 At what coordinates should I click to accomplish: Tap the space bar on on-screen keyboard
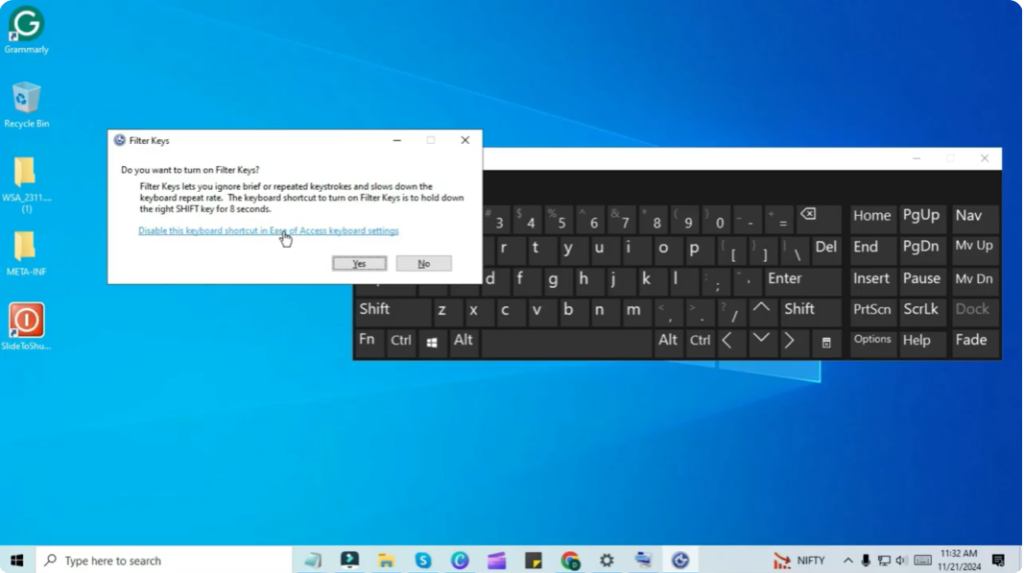pos(566,342)
